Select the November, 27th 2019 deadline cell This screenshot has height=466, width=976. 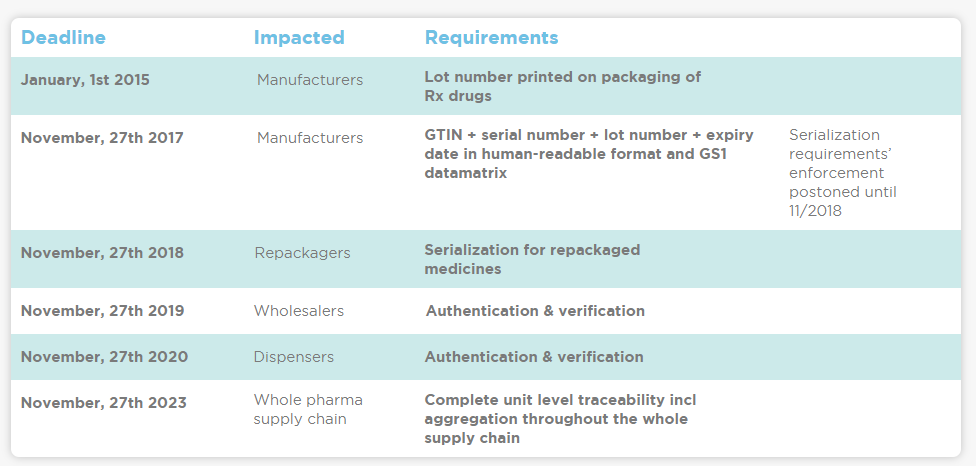tap(102, 310)
